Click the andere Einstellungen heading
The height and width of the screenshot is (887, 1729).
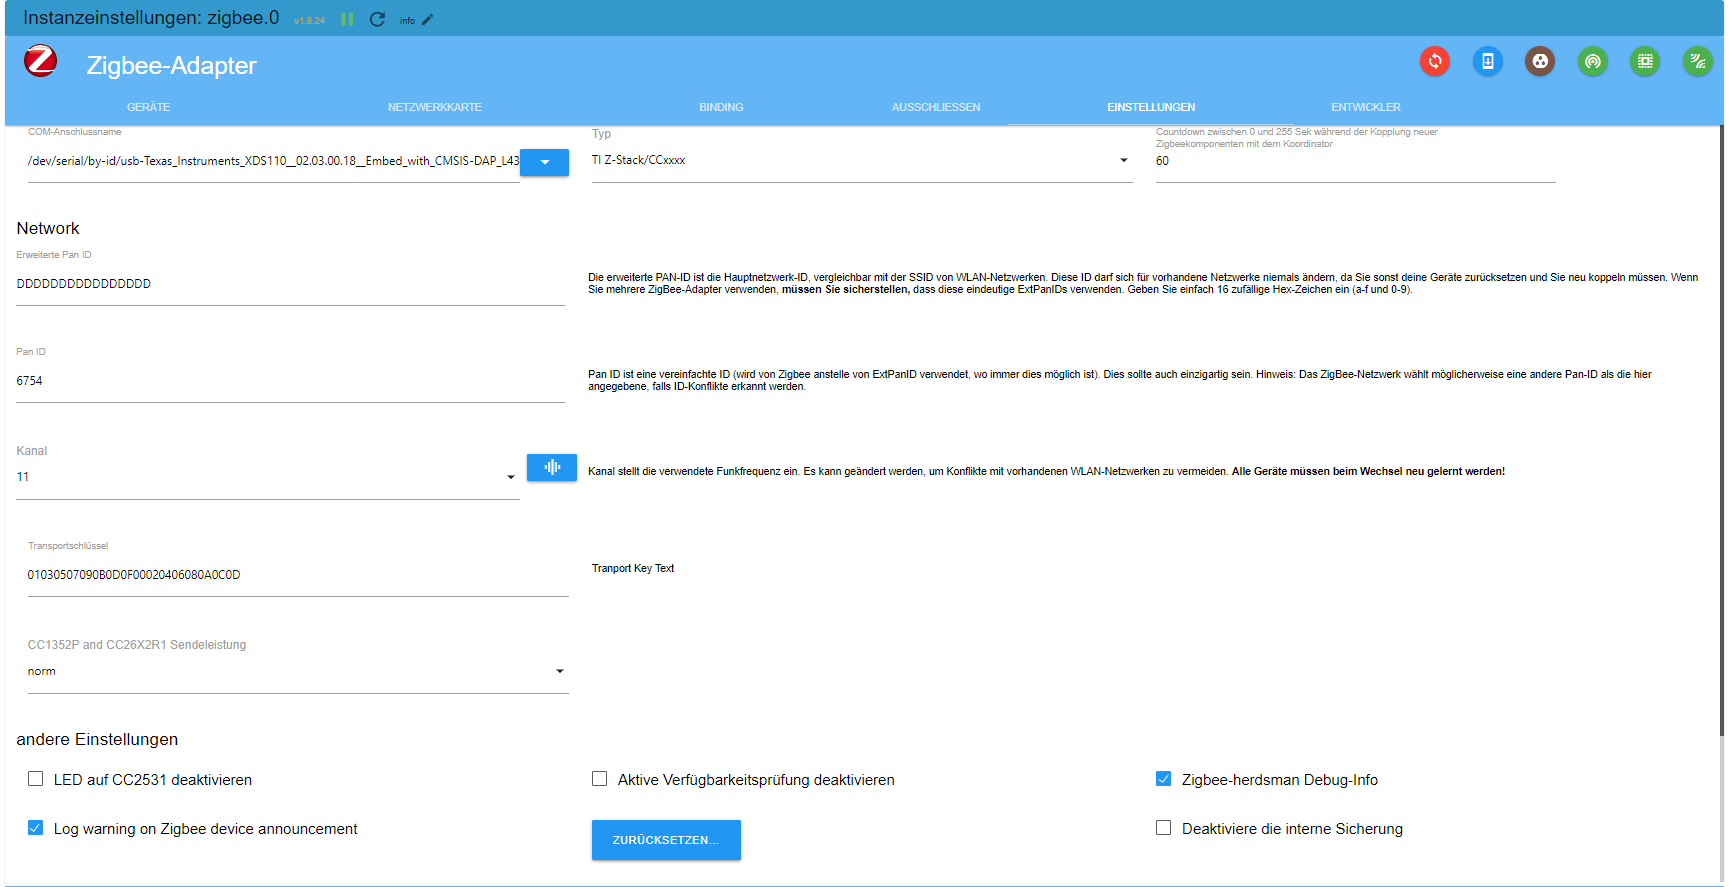click(97, 740)
